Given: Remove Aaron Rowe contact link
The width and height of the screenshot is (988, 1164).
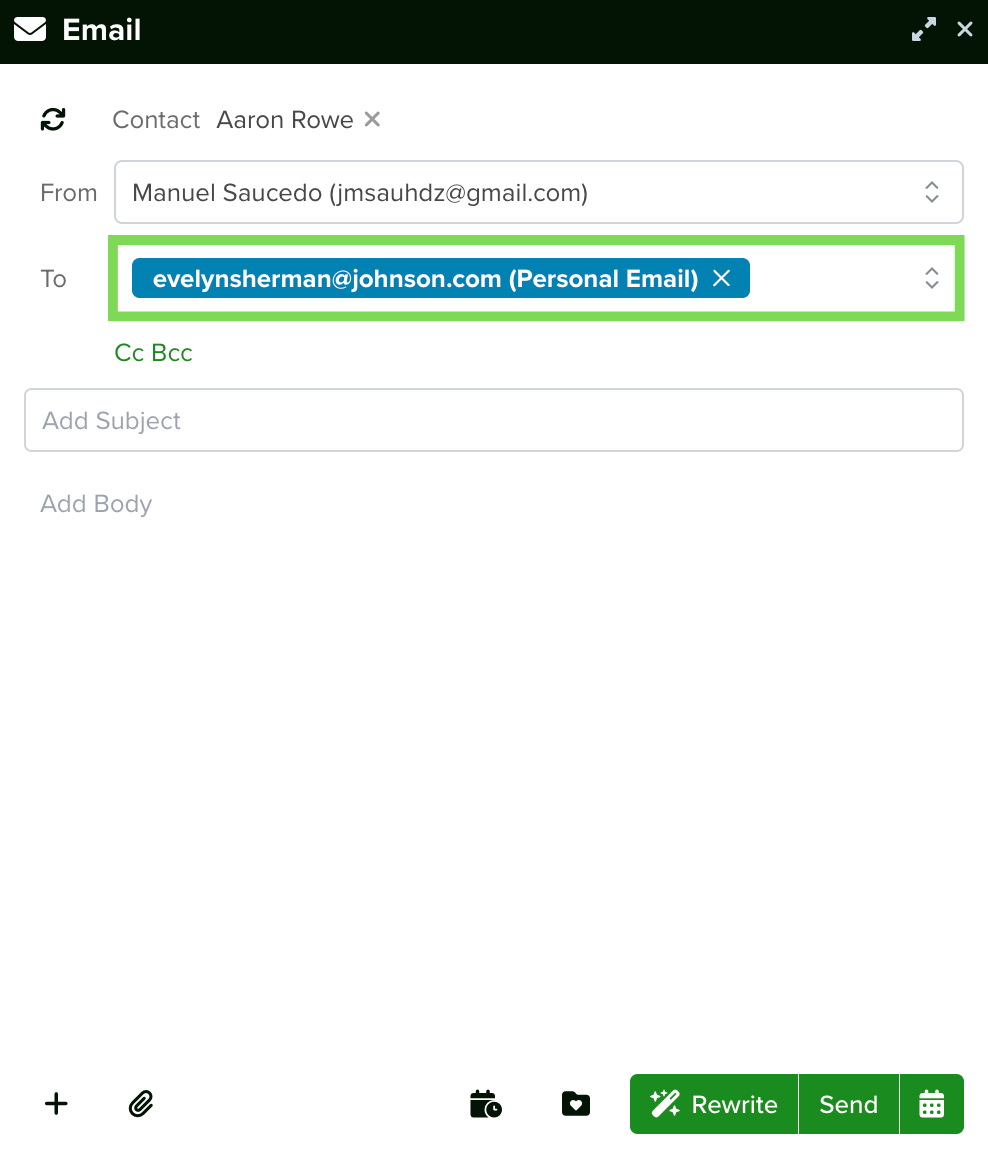Looking at the screenshot, I should pos(373,119).
